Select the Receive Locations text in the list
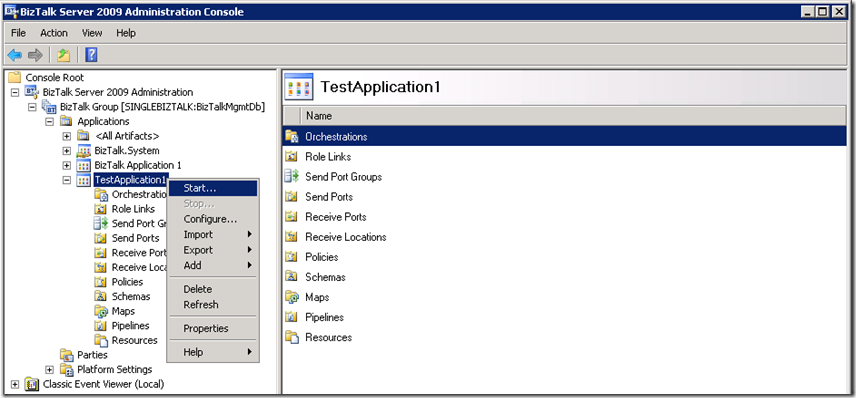Viewport: 856px width, 398px height. click(346, 237)
